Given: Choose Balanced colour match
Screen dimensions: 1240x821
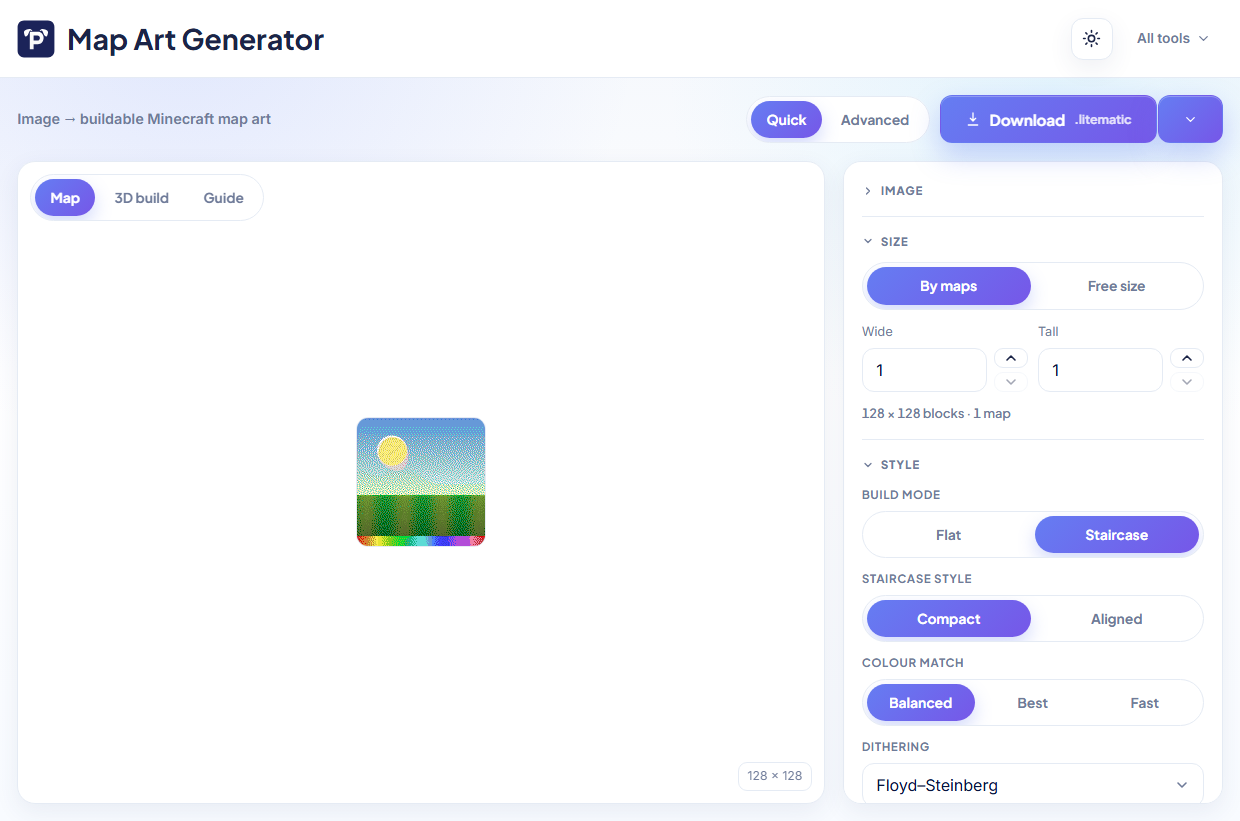Looking at the screenshot, I should point(920,703).
